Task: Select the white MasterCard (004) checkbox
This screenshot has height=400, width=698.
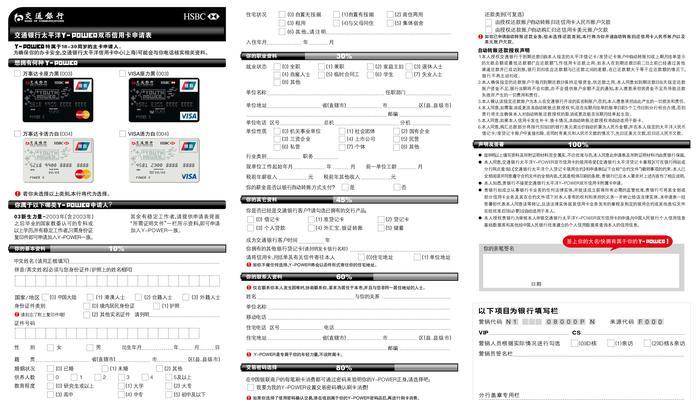Action: click(x=17, y=133)
